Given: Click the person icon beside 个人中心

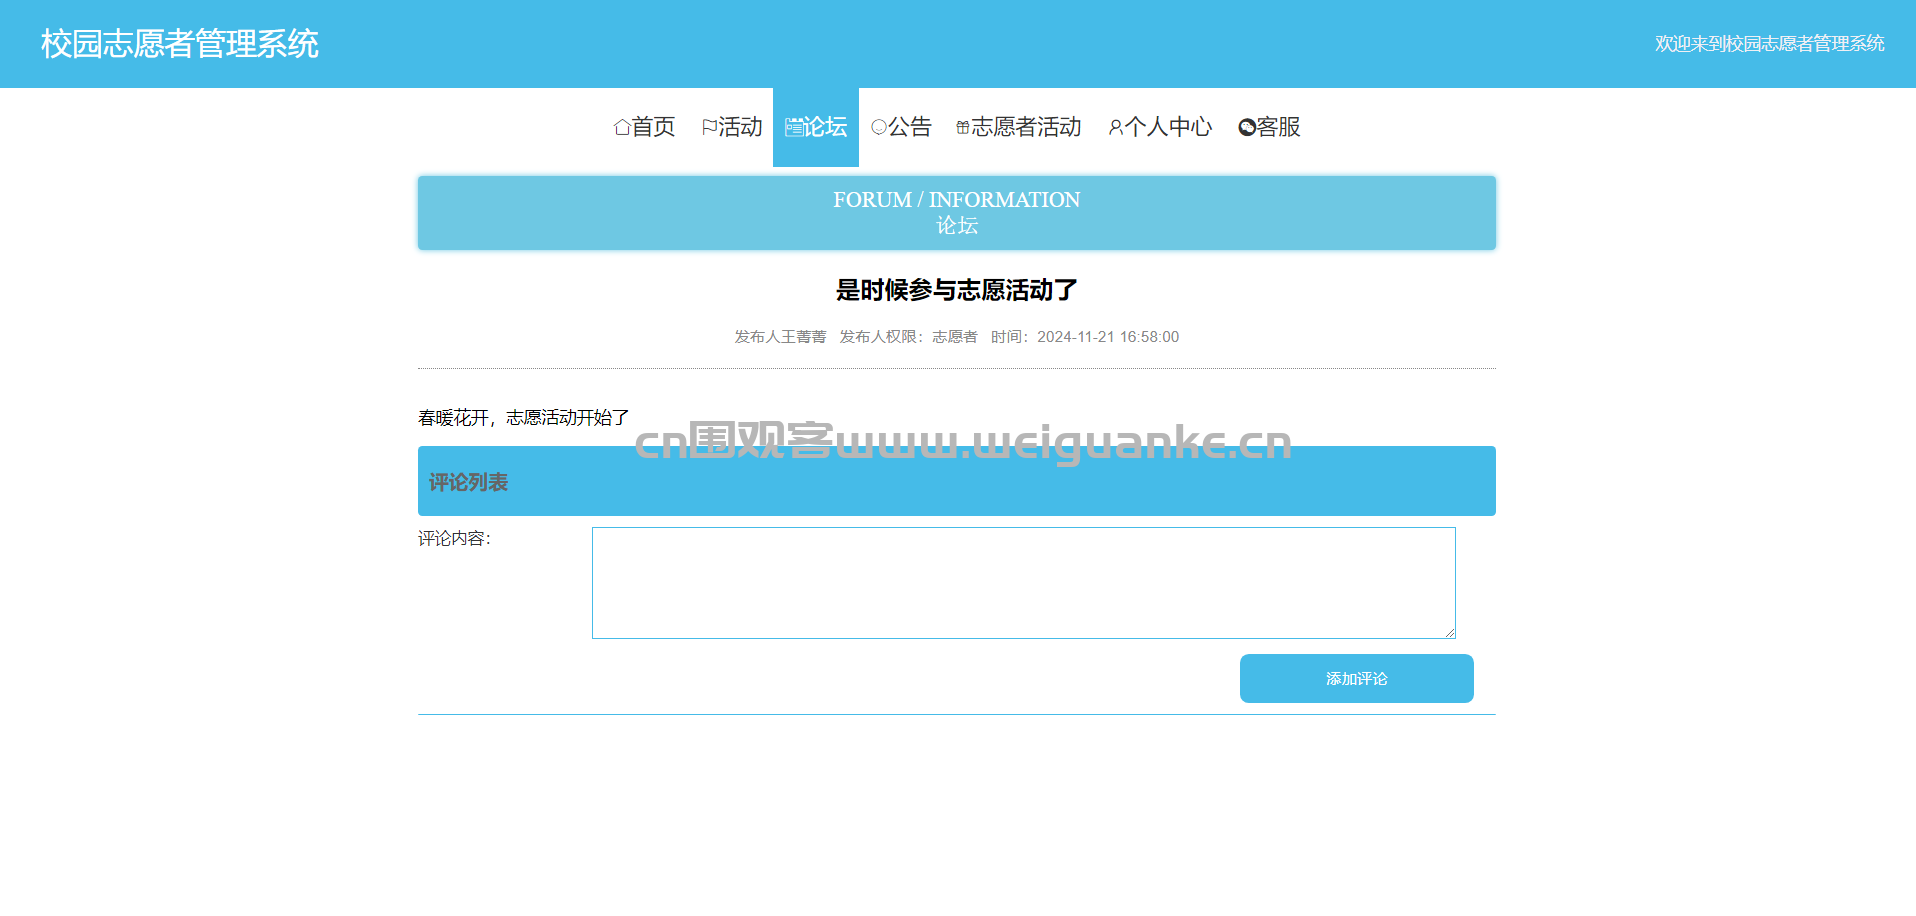Looking at the screenshot, I should click(x=1116, y=127).
